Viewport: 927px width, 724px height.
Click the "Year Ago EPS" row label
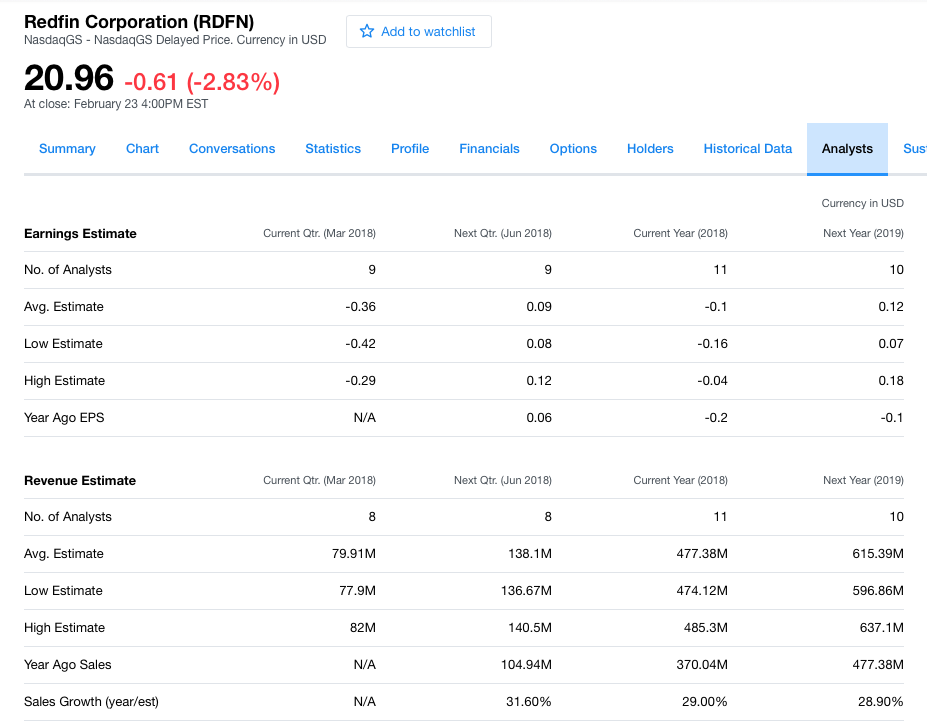pos(64,418)
